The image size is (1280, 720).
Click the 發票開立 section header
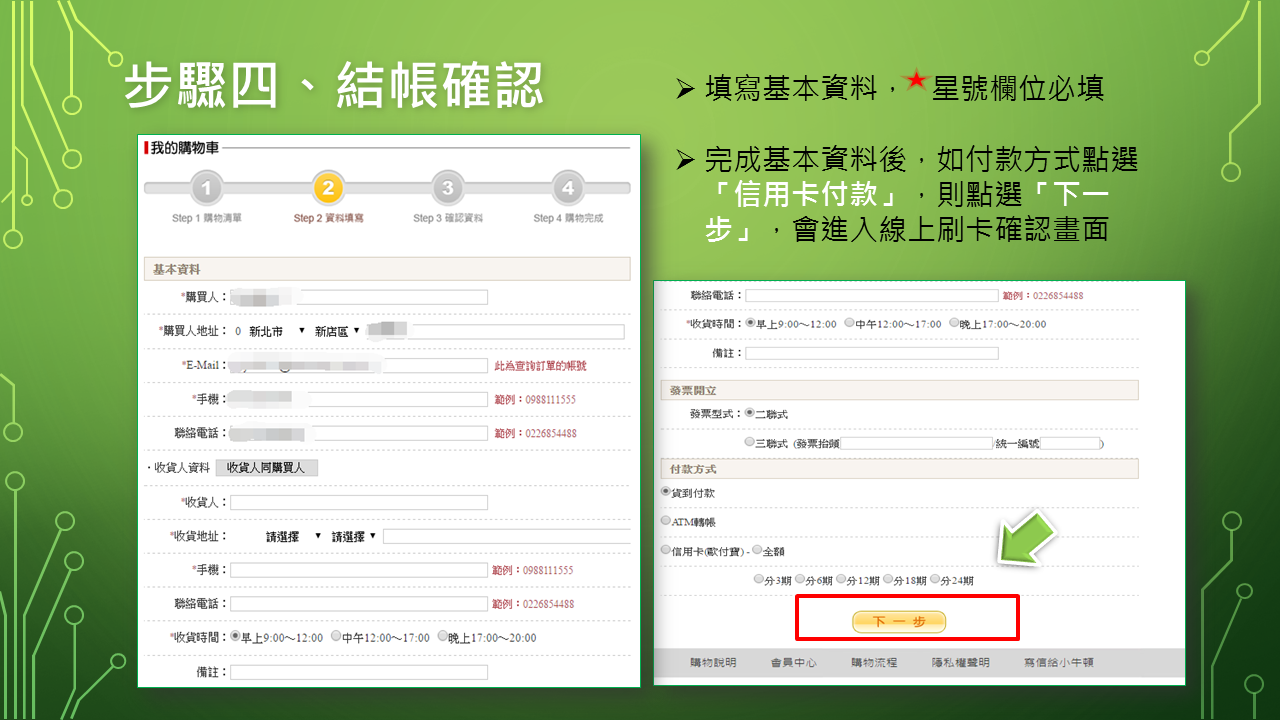click(x=899, y=390)
